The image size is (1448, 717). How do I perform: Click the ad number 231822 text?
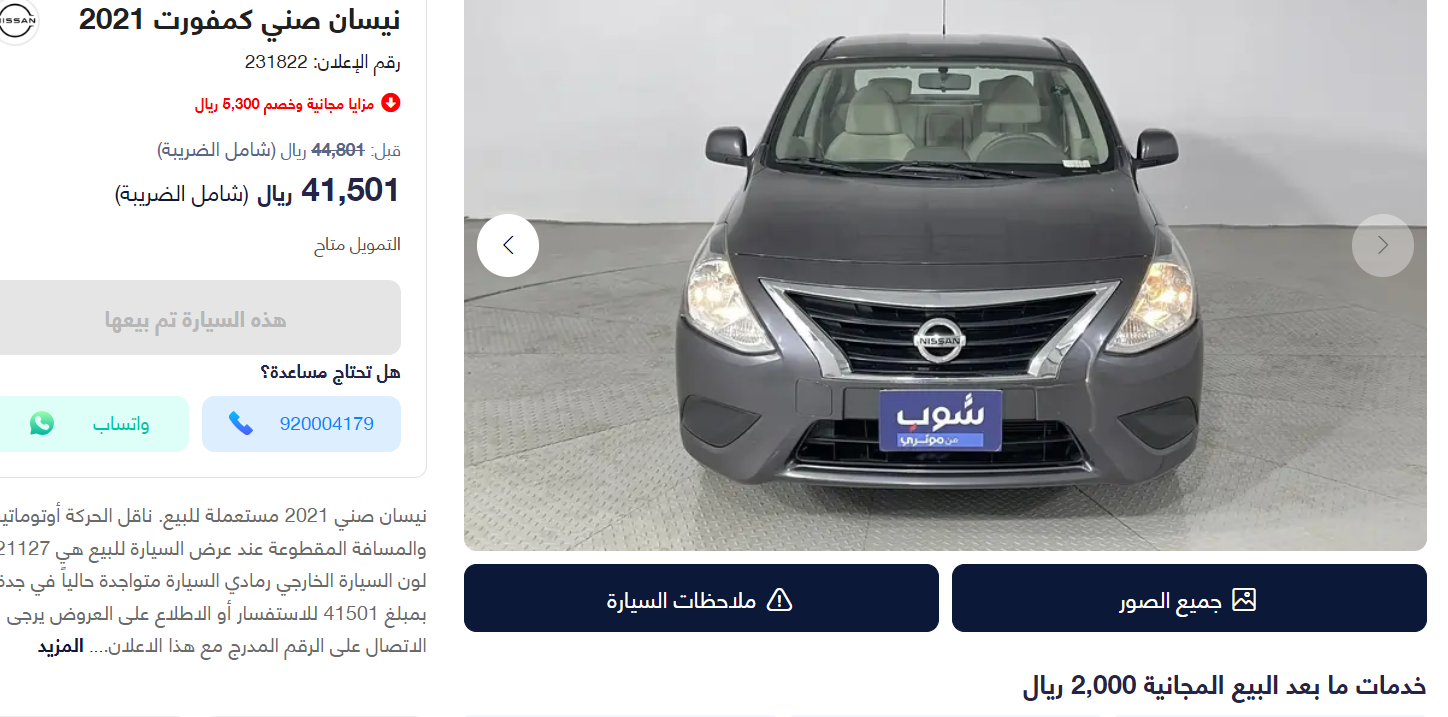[322, 62]
